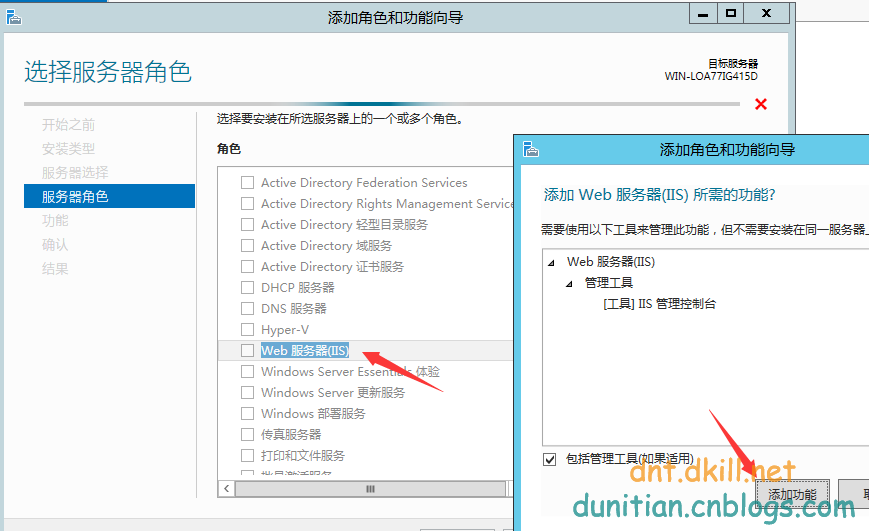Check the DHCP 服务器 role
The image size is (869, 531).
[248, 288]
